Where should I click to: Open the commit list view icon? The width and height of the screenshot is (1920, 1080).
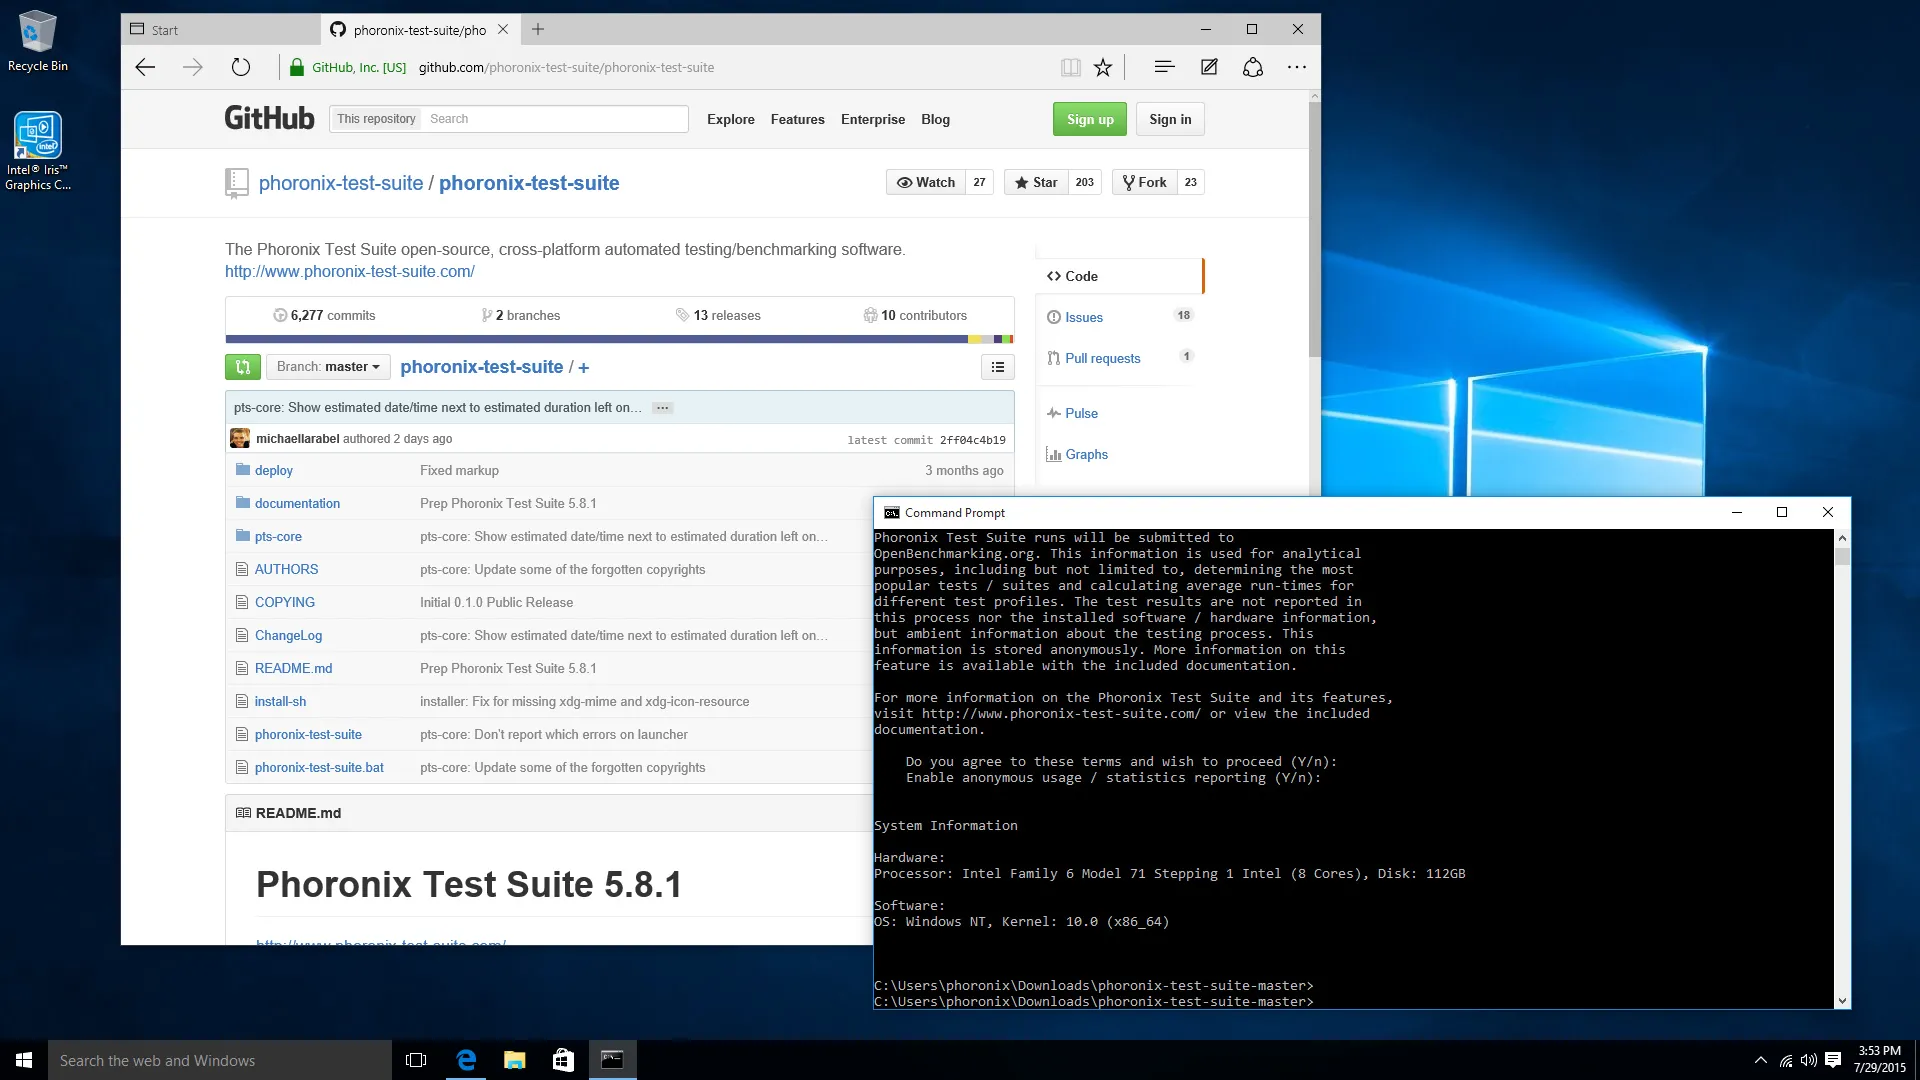tap(997, 367)
